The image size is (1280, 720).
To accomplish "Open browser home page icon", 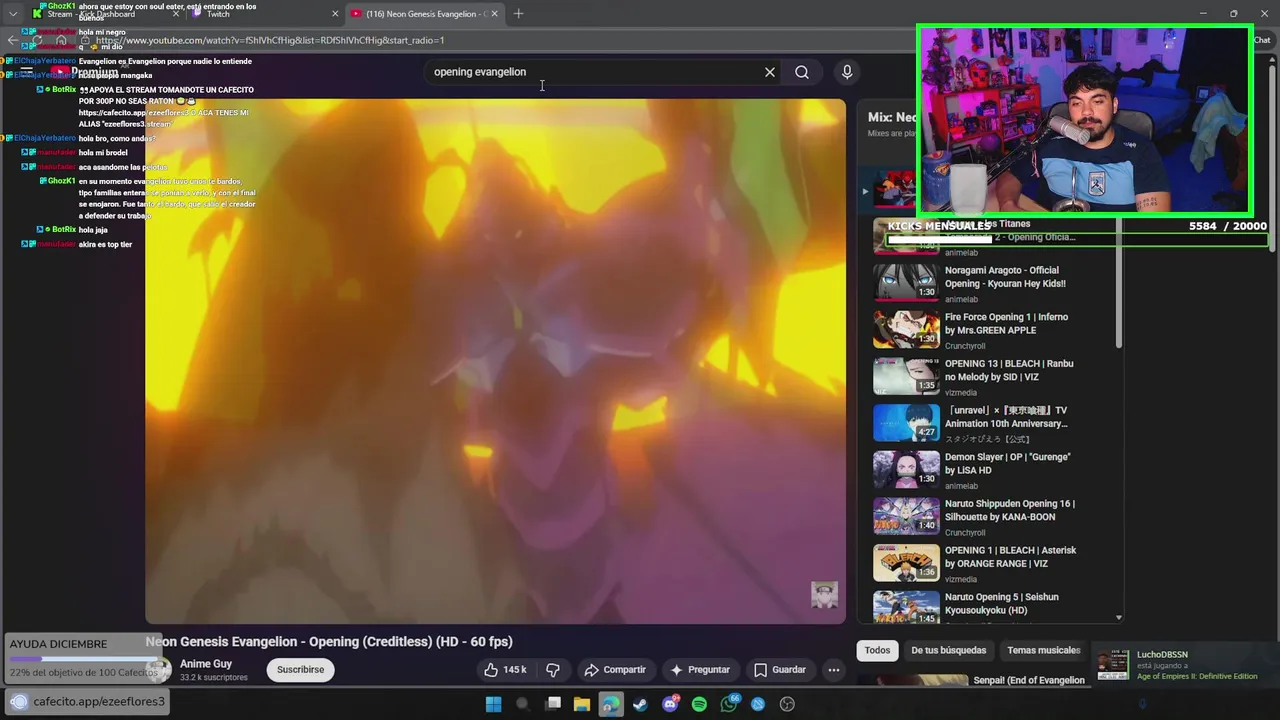I will tap(61, 40).
